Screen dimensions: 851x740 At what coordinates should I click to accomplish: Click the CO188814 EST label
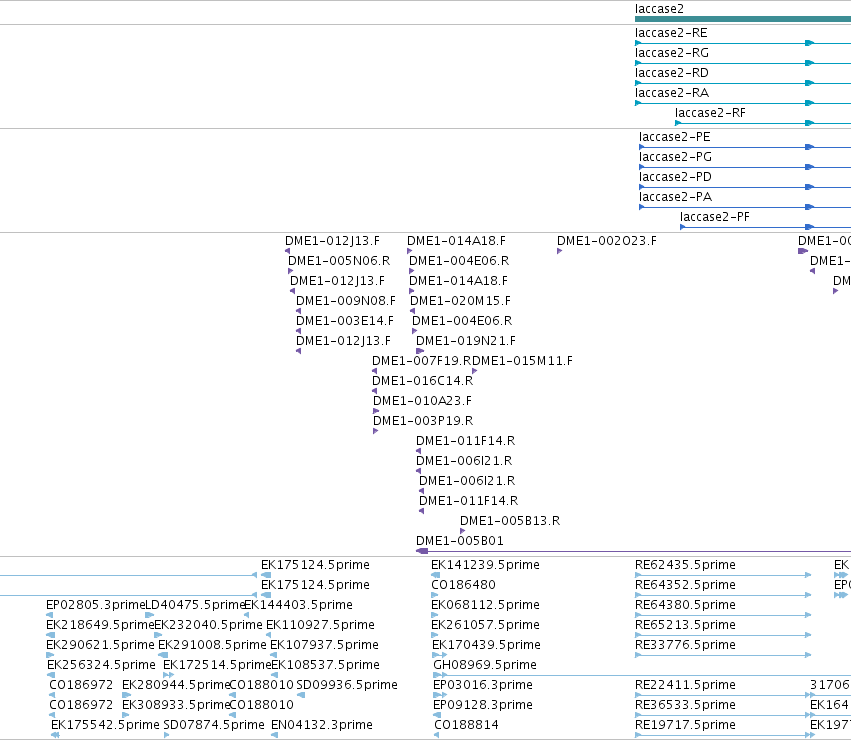click(x=466, y=725)
